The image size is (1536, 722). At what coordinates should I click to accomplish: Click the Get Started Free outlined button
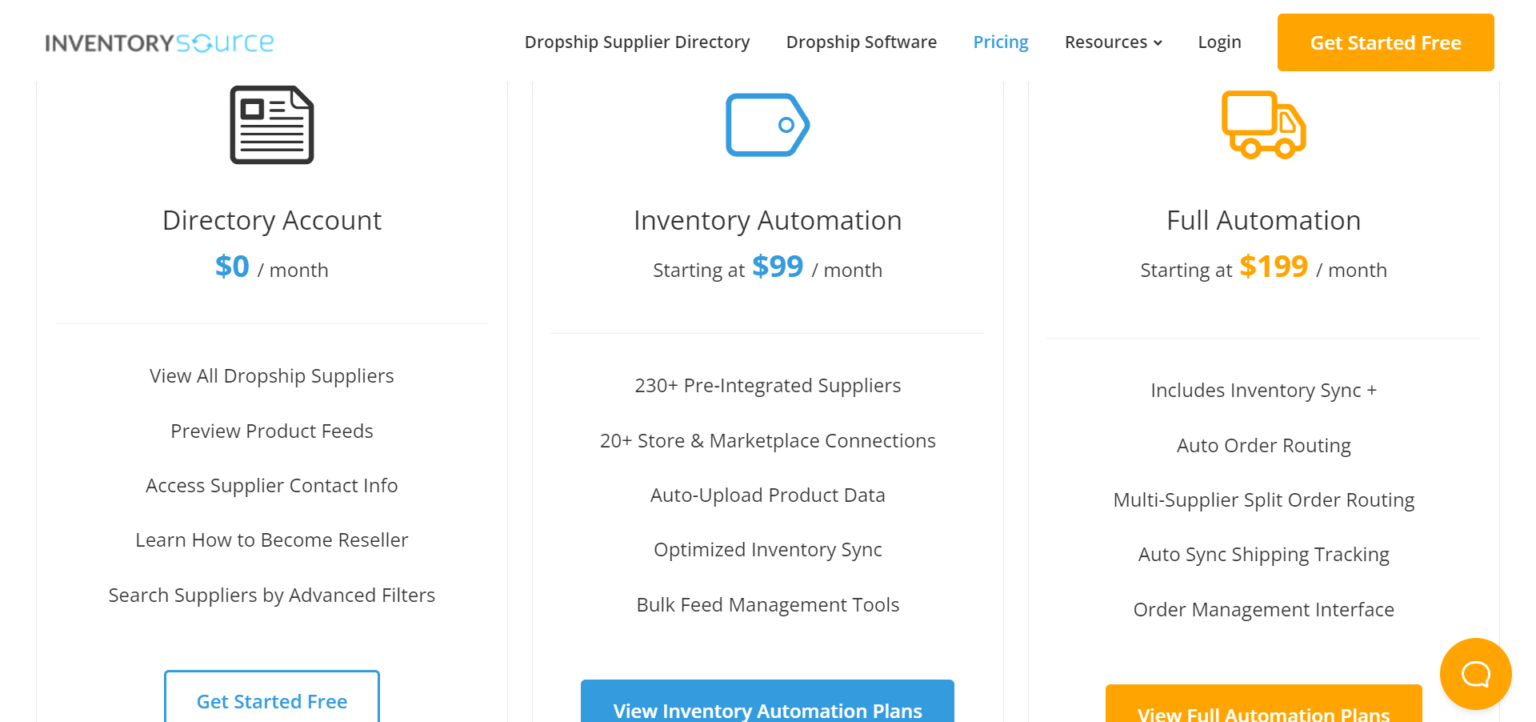click(271, 701)
